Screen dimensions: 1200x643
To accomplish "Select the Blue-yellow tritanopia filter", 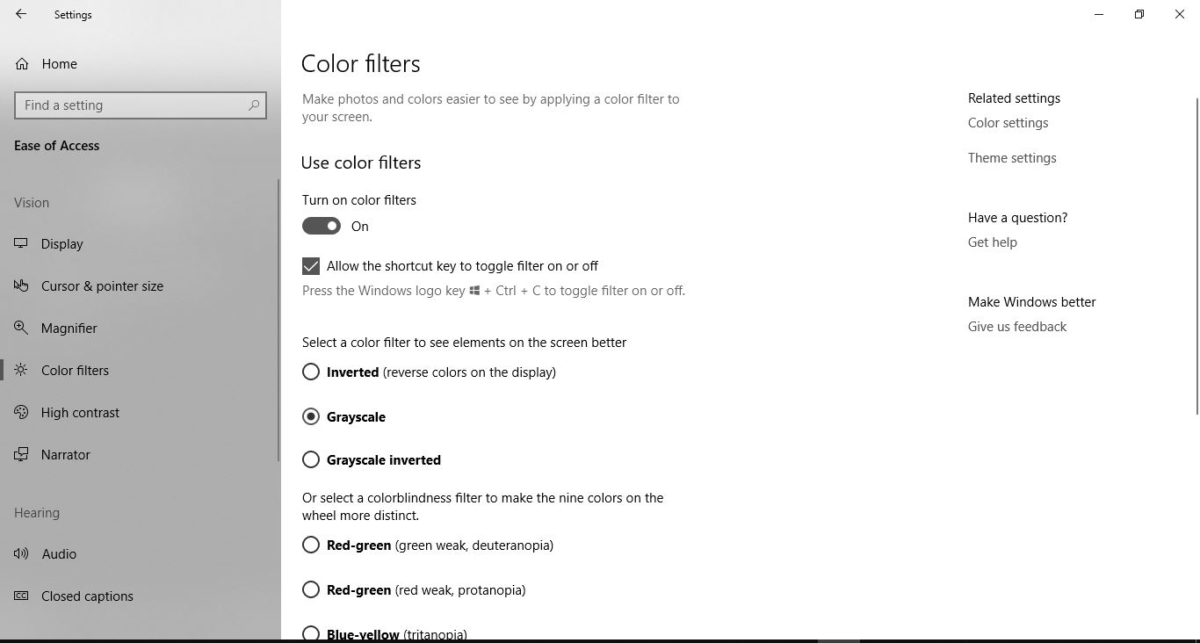I will (311, 634).
